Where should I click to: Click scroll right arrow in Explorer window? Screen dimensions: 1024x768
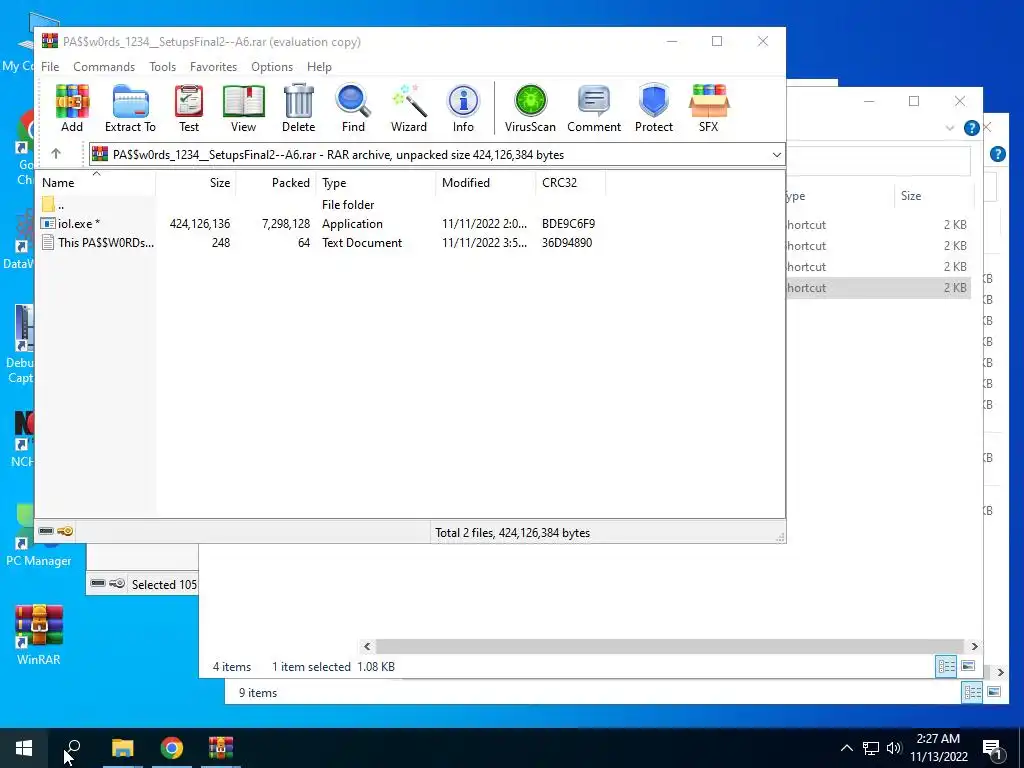click(974, 646)
